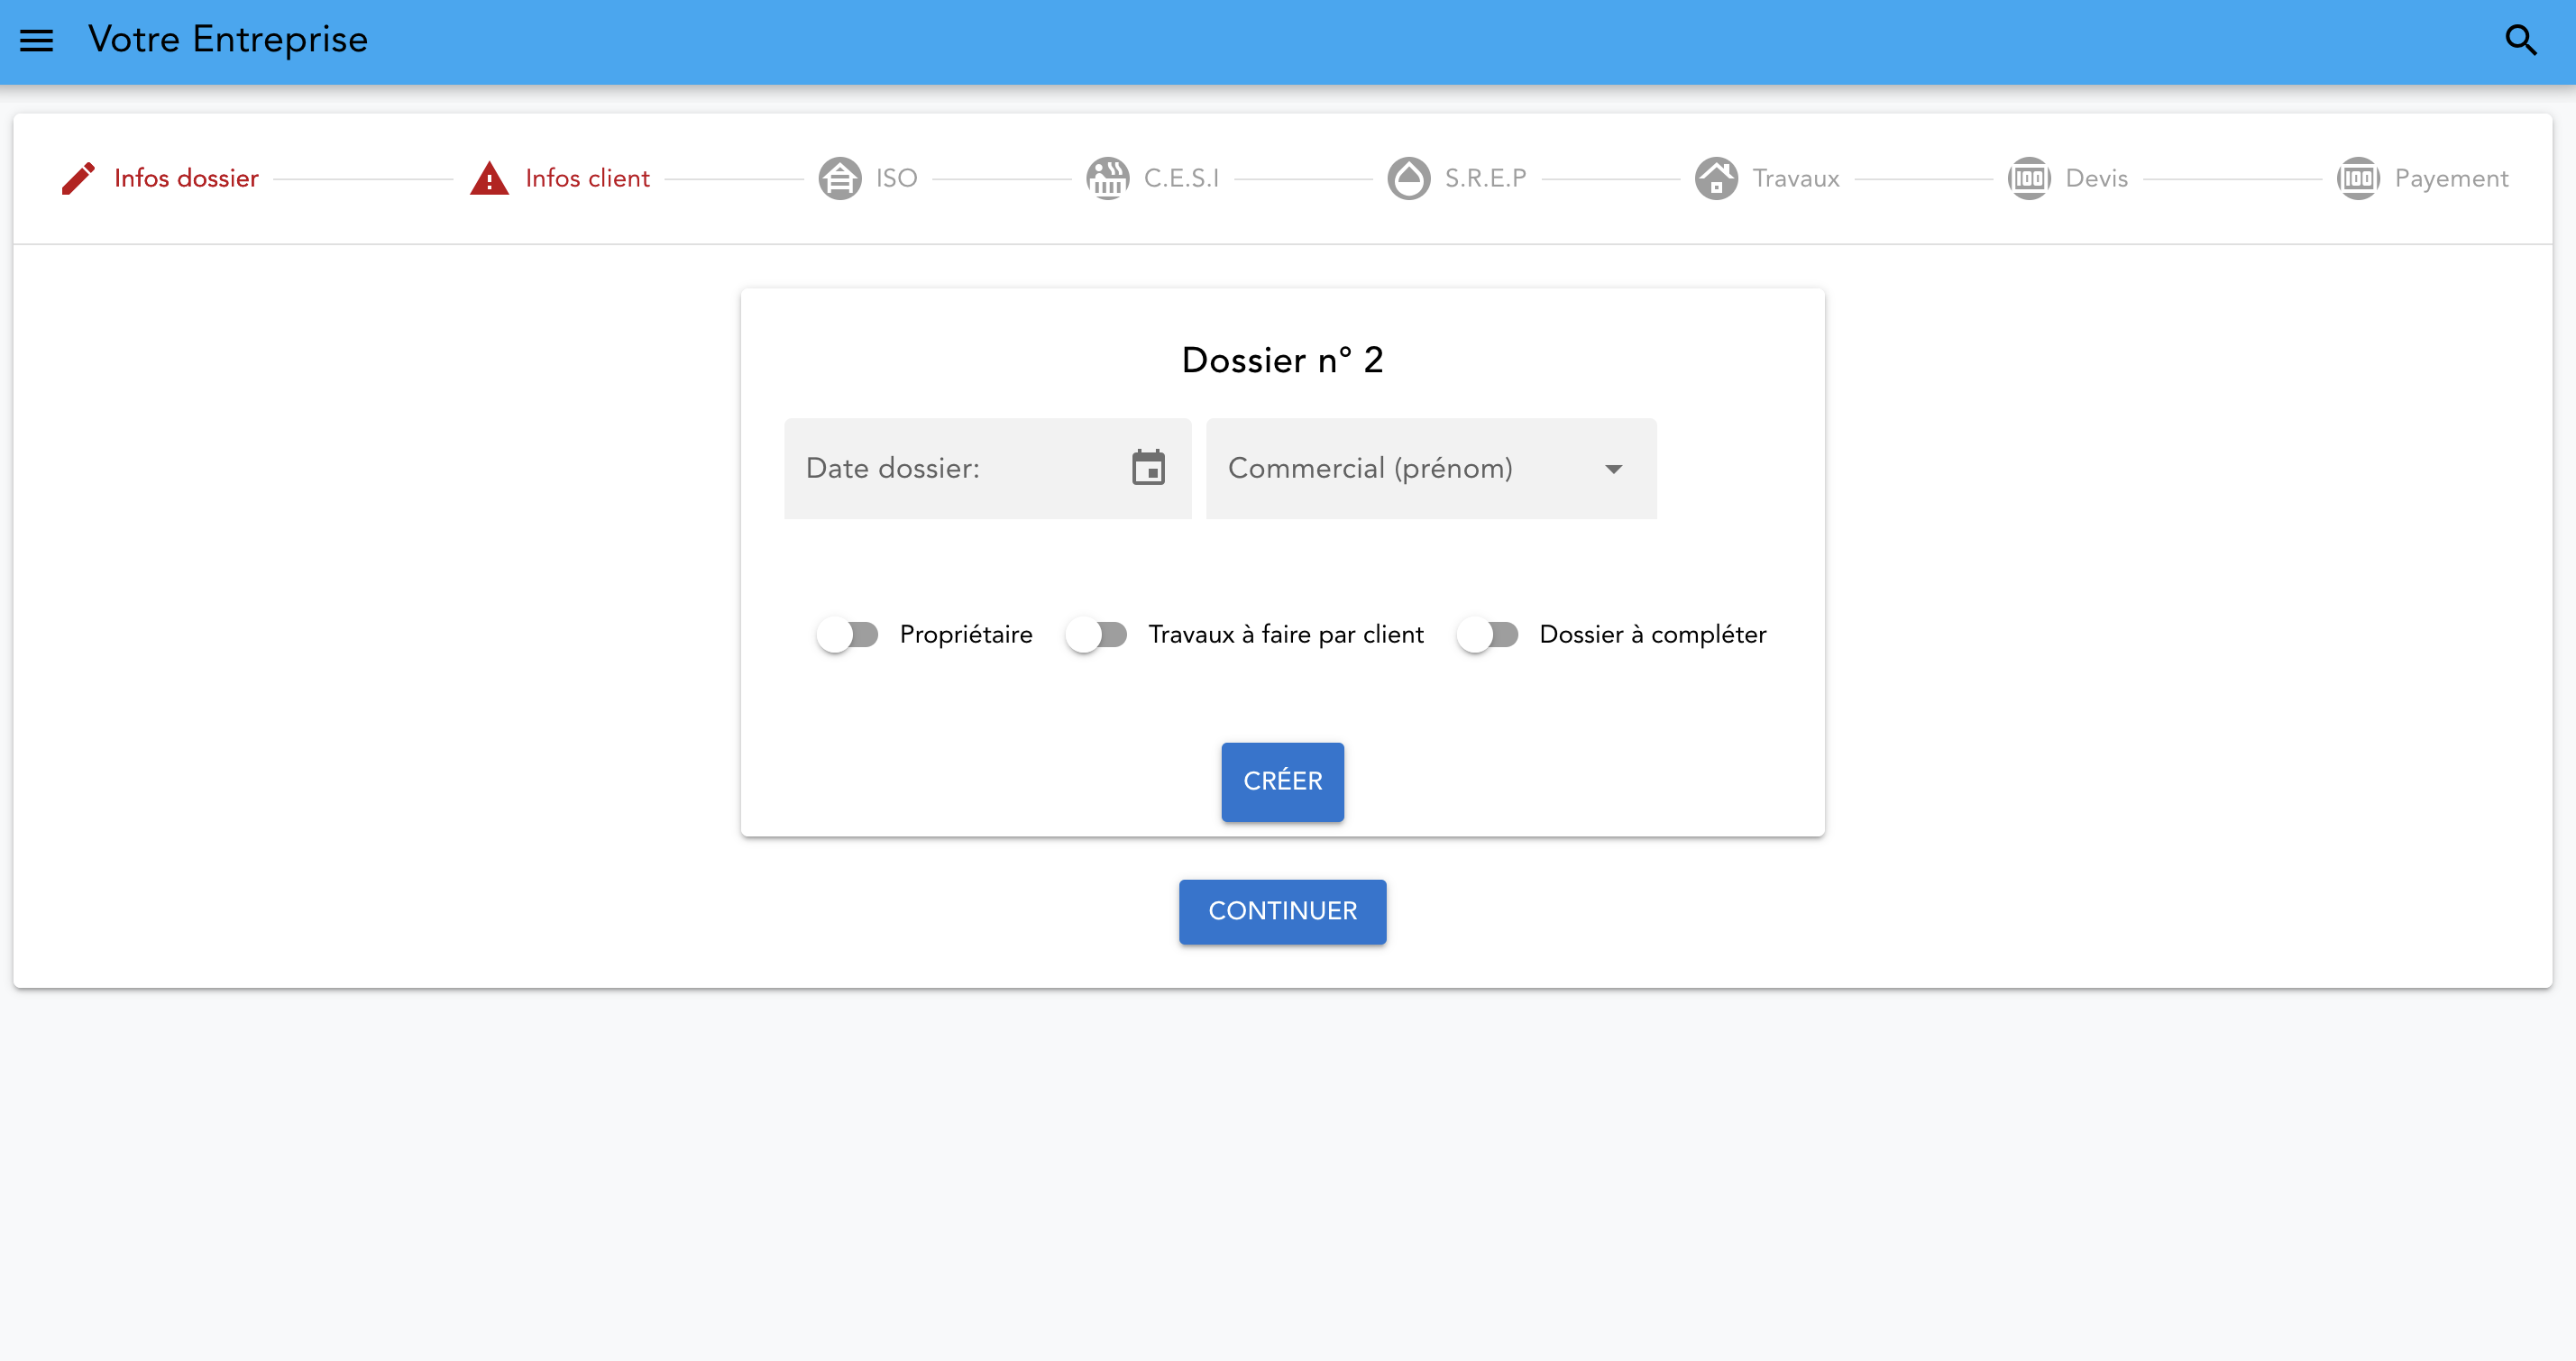Select the S.R.E.P droplet icon
This screenshot has width=2576, height=1361.
point(1409,178)
